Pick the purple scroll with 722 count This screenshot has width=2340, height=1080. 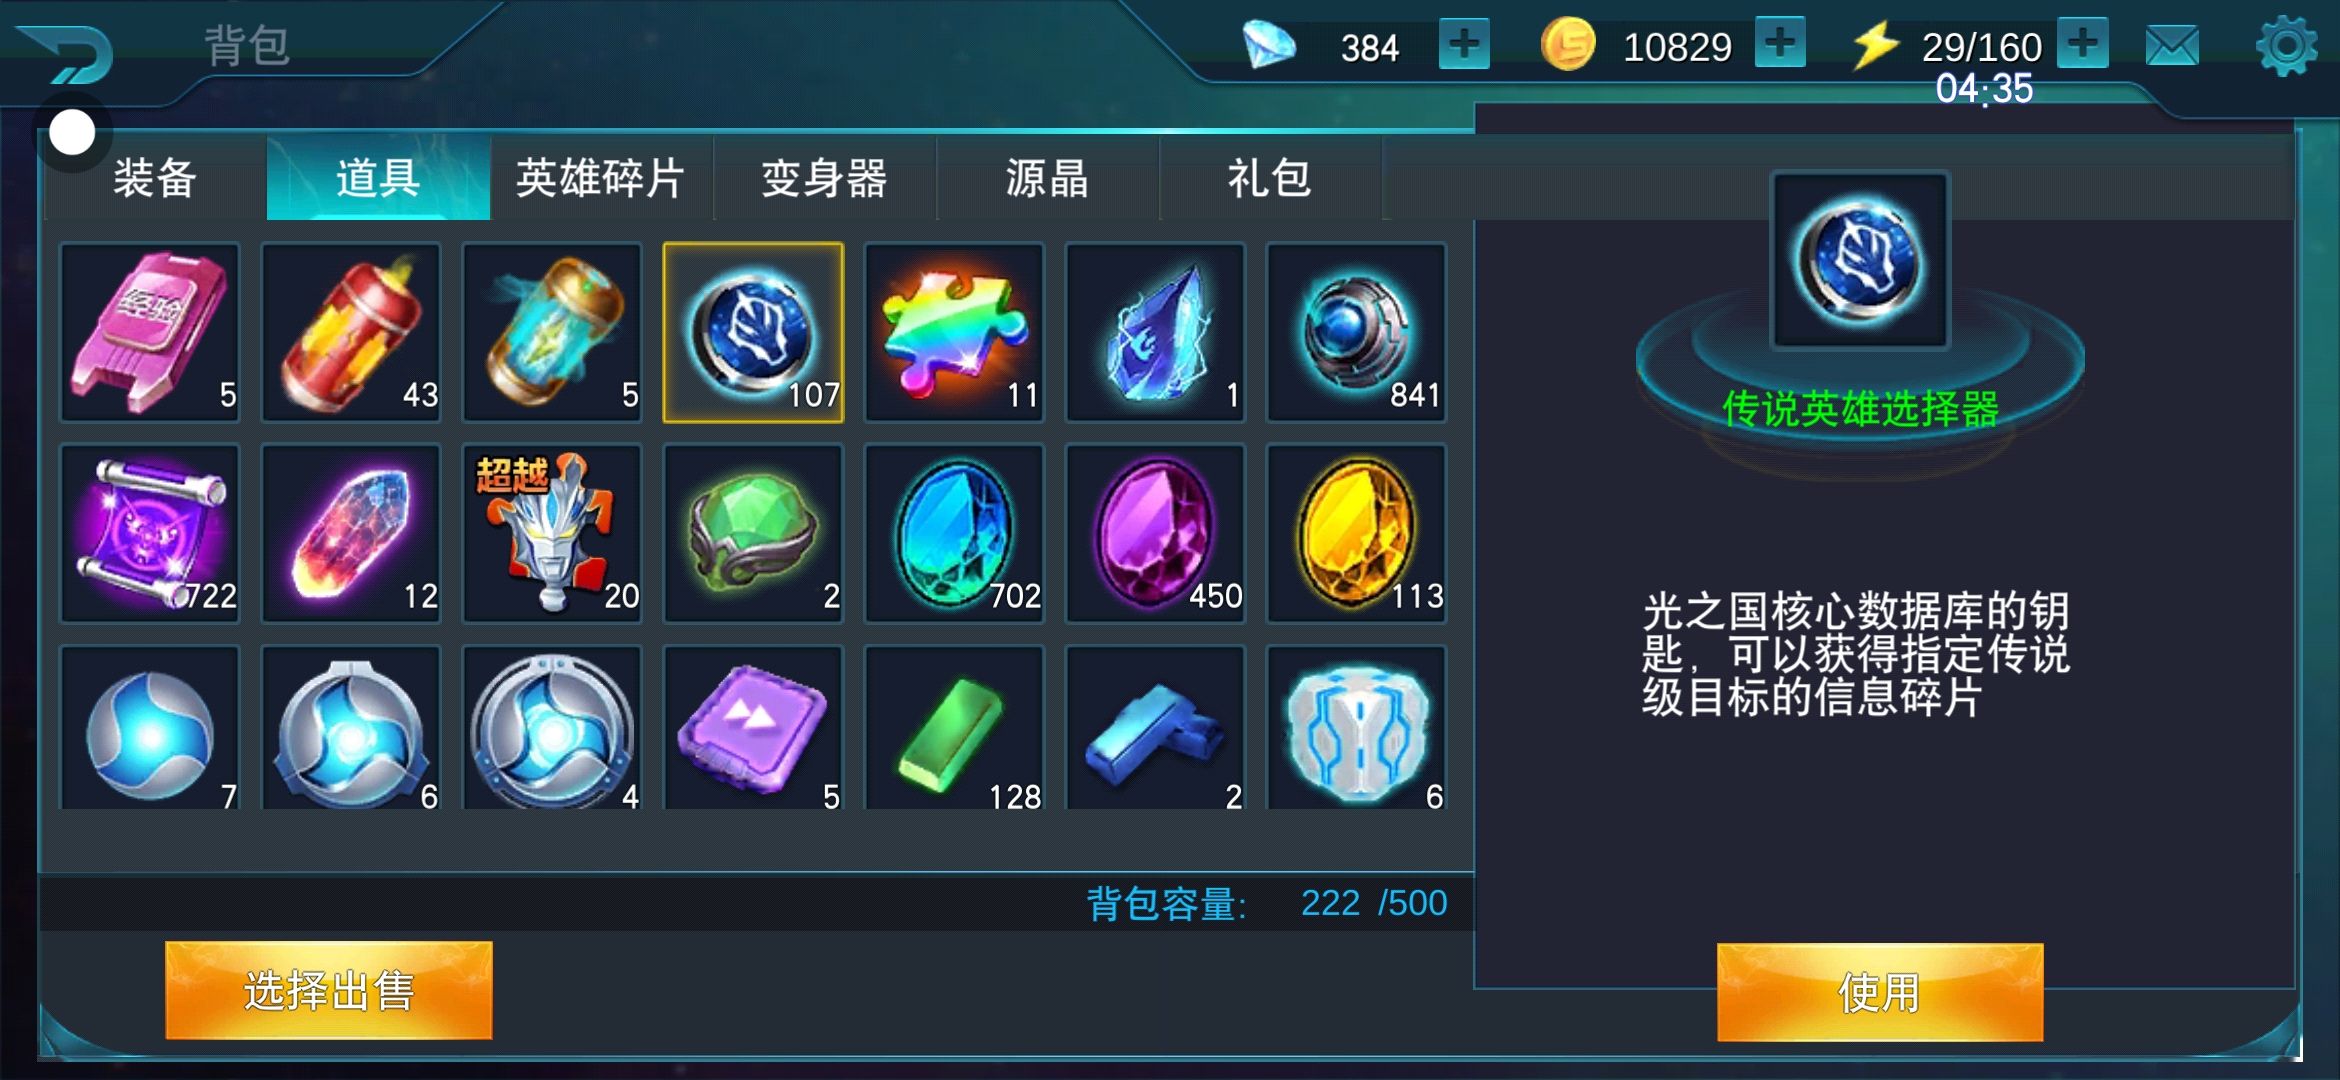[150, 533]
